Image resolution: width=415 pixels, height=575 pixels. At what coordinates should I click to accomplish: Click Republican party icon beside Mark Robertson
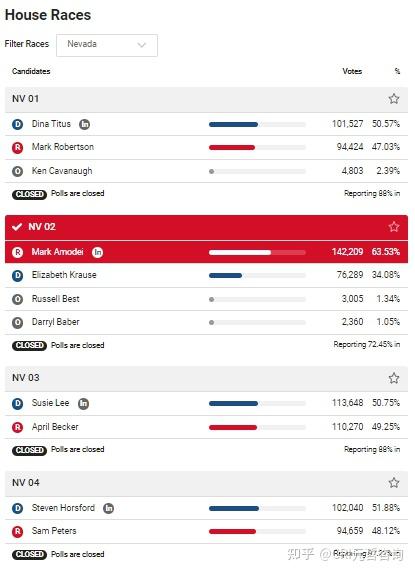[17, 147]
